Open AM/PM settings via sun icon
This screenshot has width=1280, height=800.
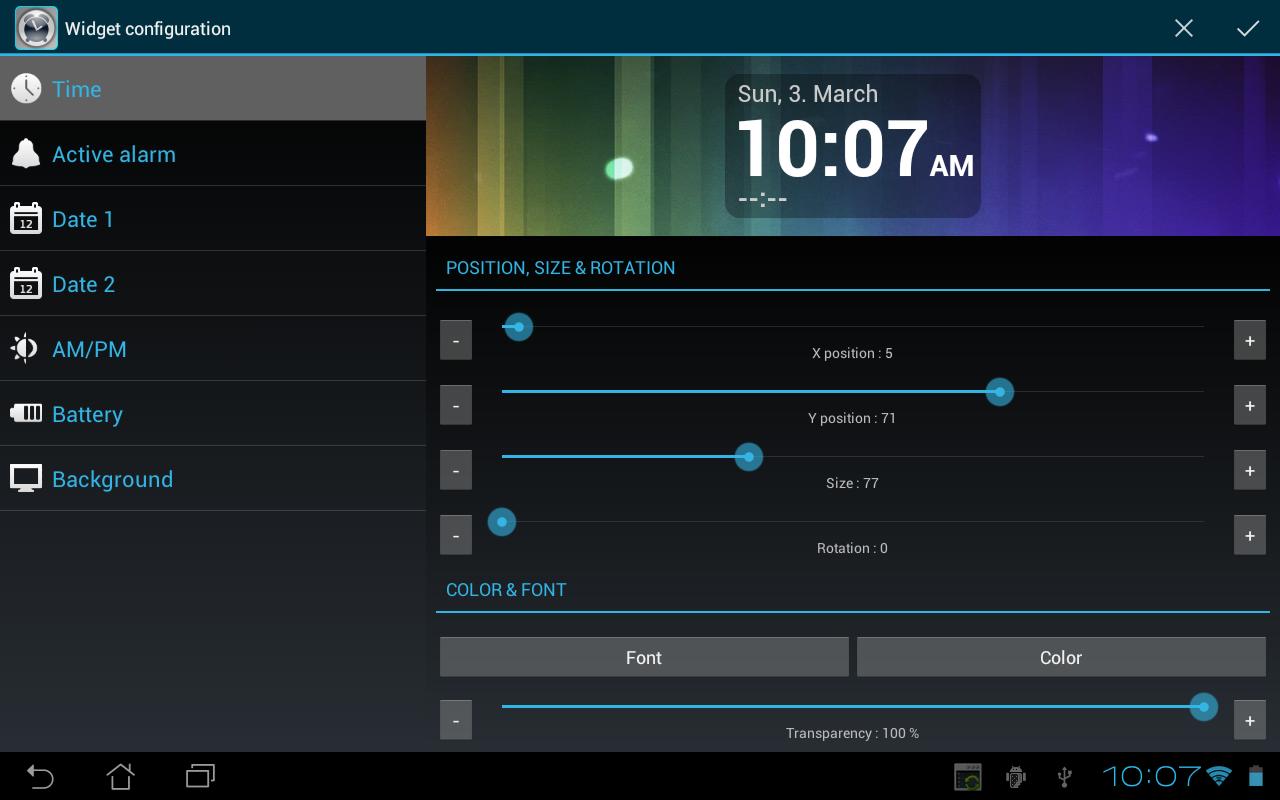26,349
